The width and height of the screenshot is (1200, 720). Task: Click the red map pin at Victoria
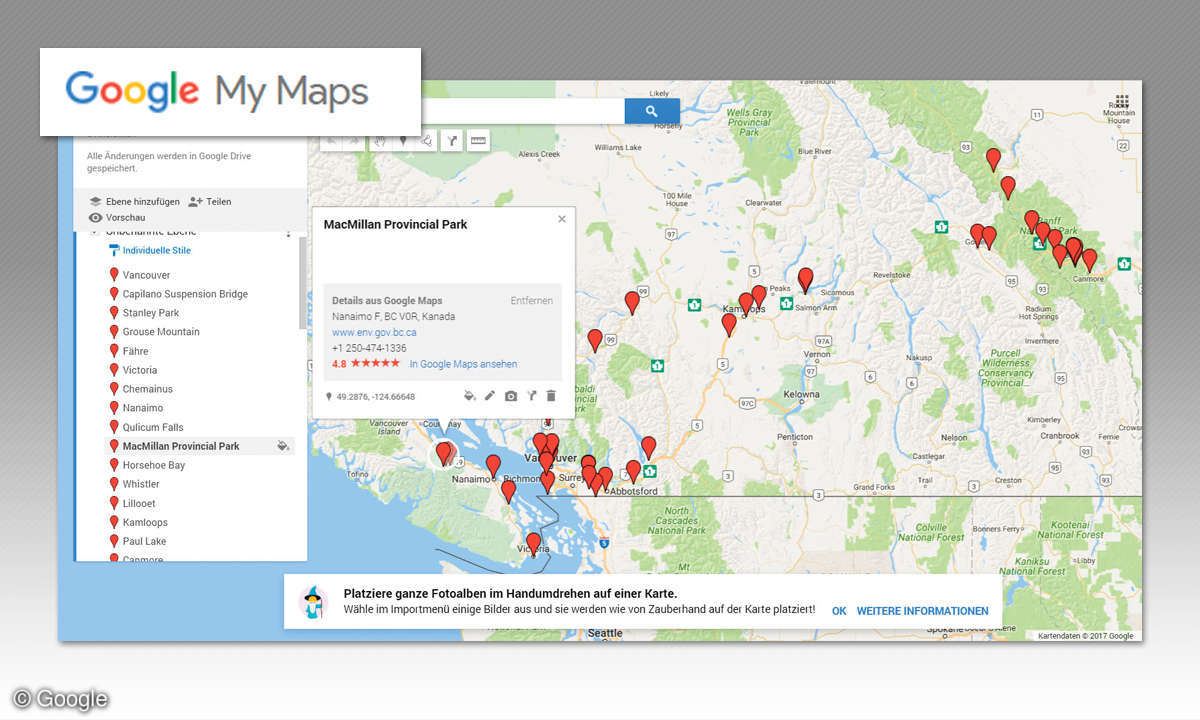[533, 544]
